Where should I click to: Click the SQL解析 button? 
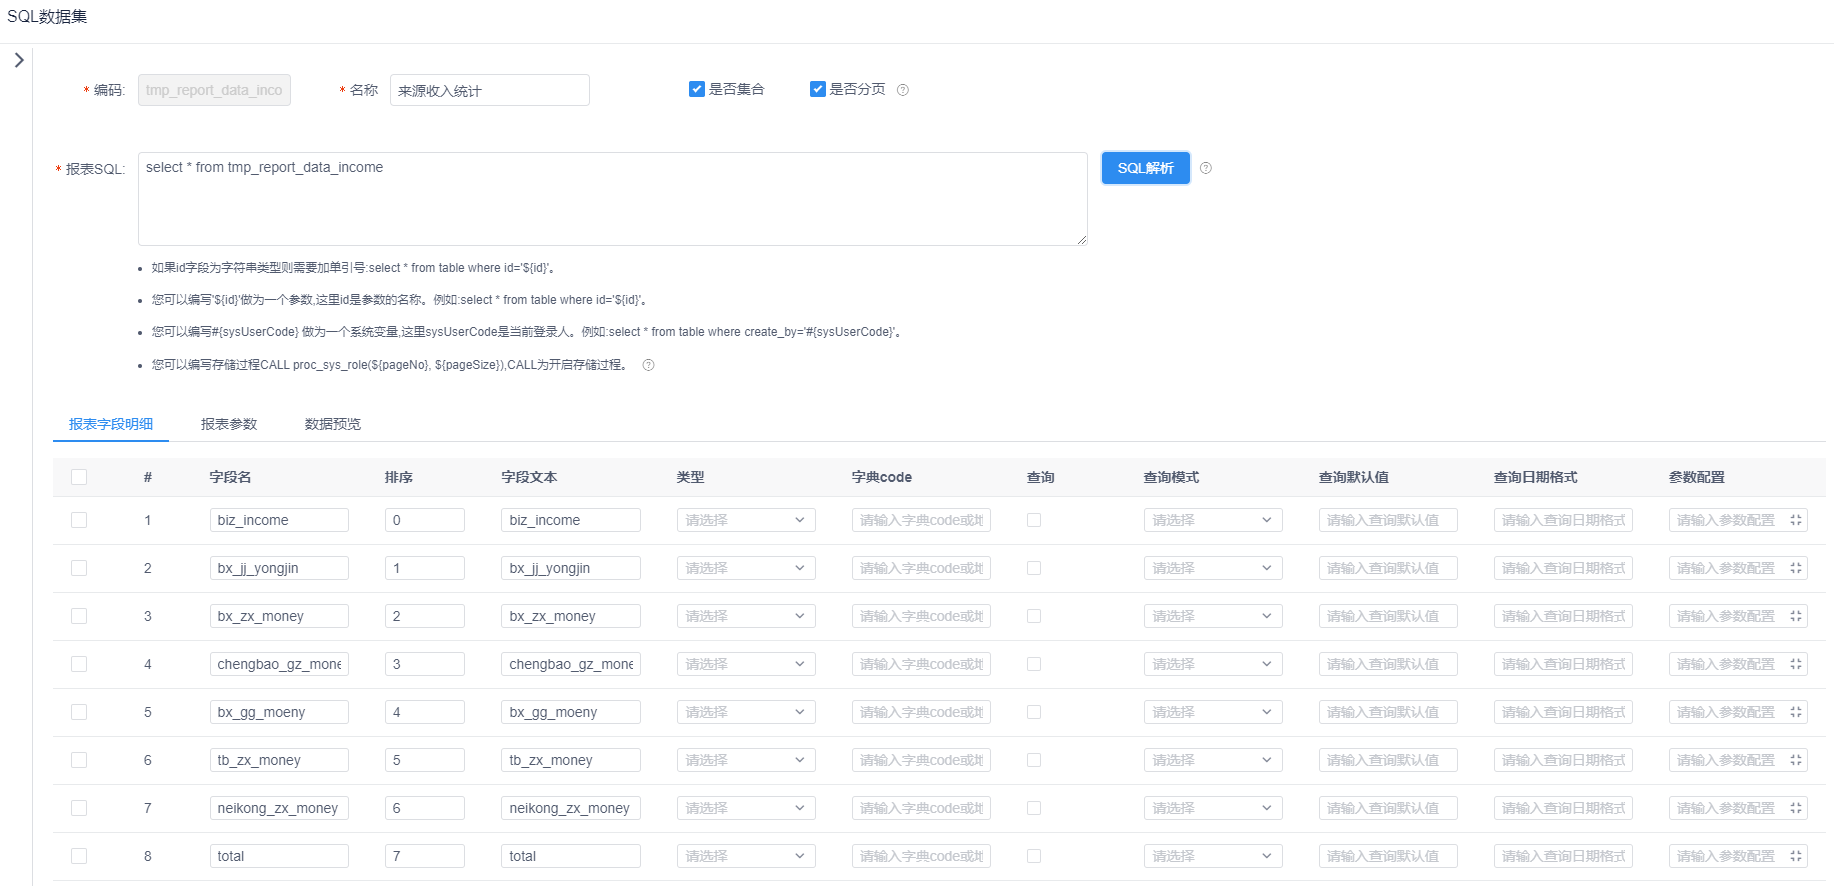1146,168
